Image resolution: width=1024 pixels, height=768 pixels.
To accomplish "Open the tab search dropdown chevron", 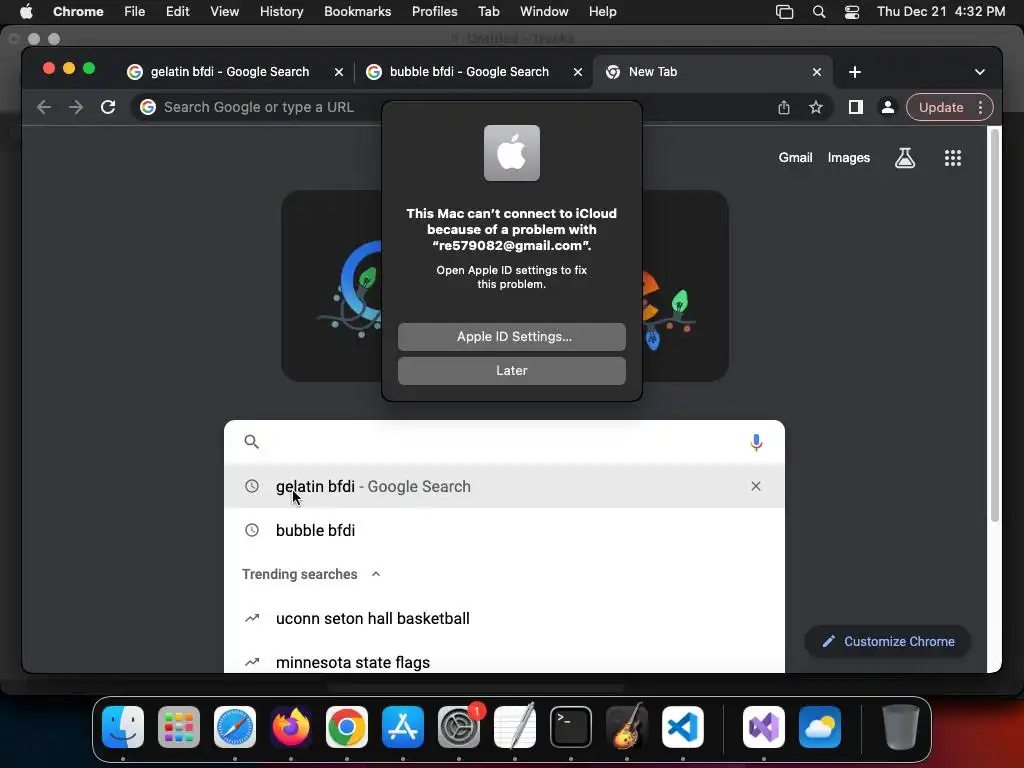I will click(x=980, y=72).
